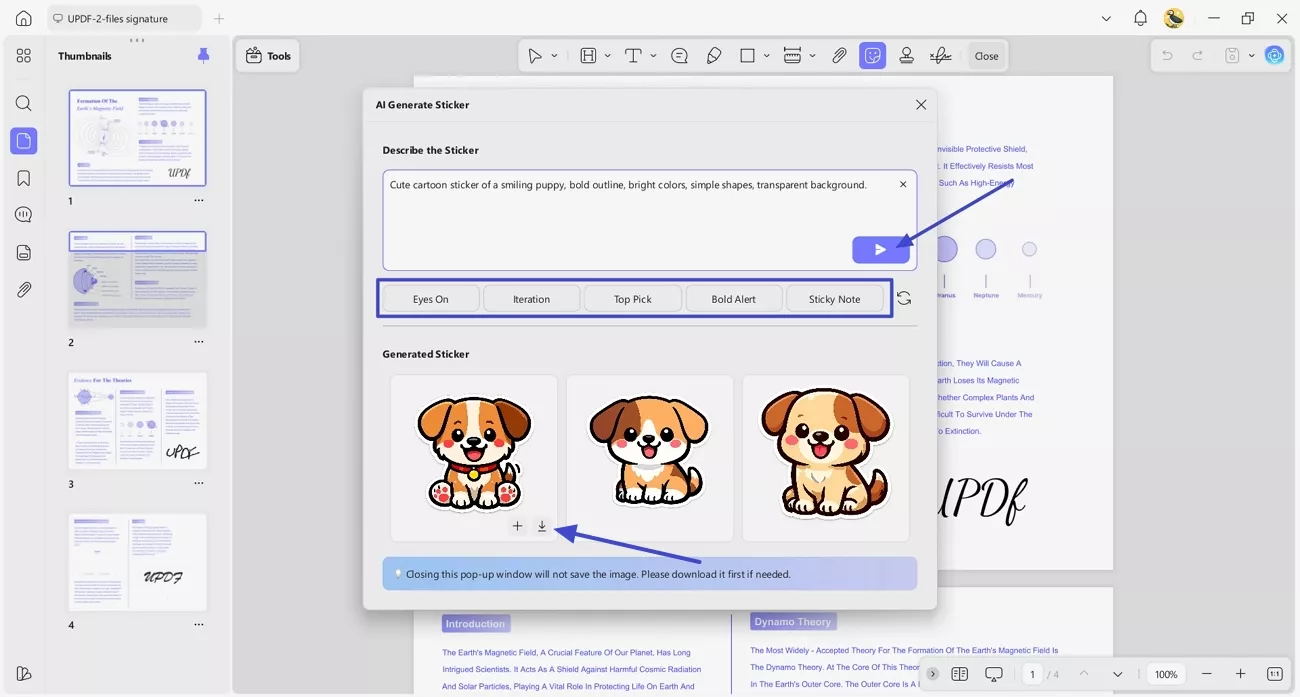This screenshot has height=697, width=1300.
Task: Collapse the bottom navigation bar arrow
Action: [x=932, y=674]
